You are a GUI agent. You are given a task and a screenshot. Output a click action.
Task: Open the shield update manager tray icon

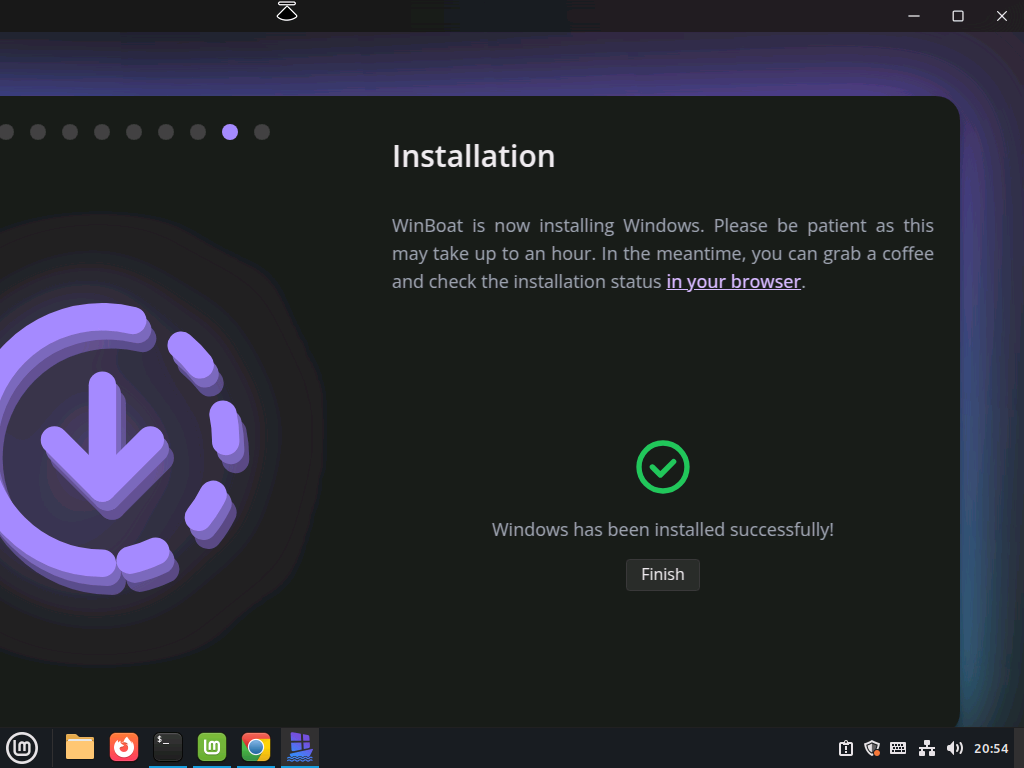pos(872,748)
